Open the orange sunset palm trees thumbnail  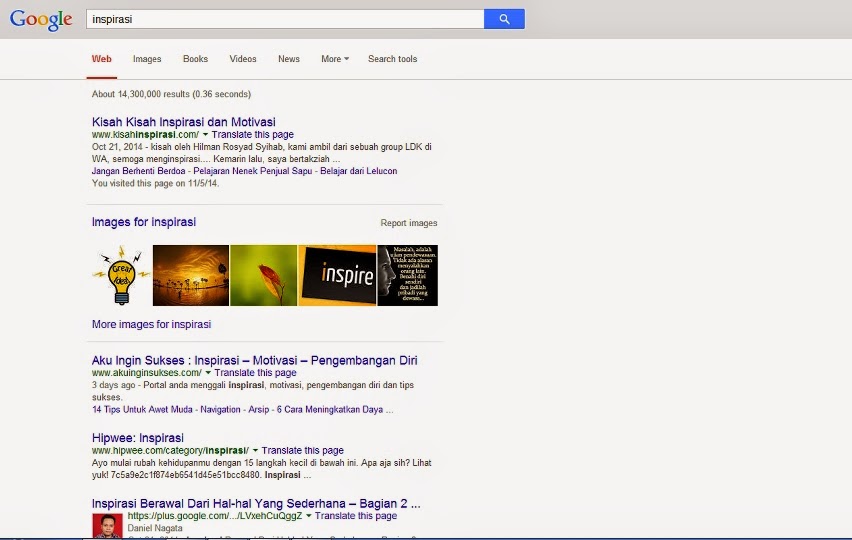coord(191,275)
